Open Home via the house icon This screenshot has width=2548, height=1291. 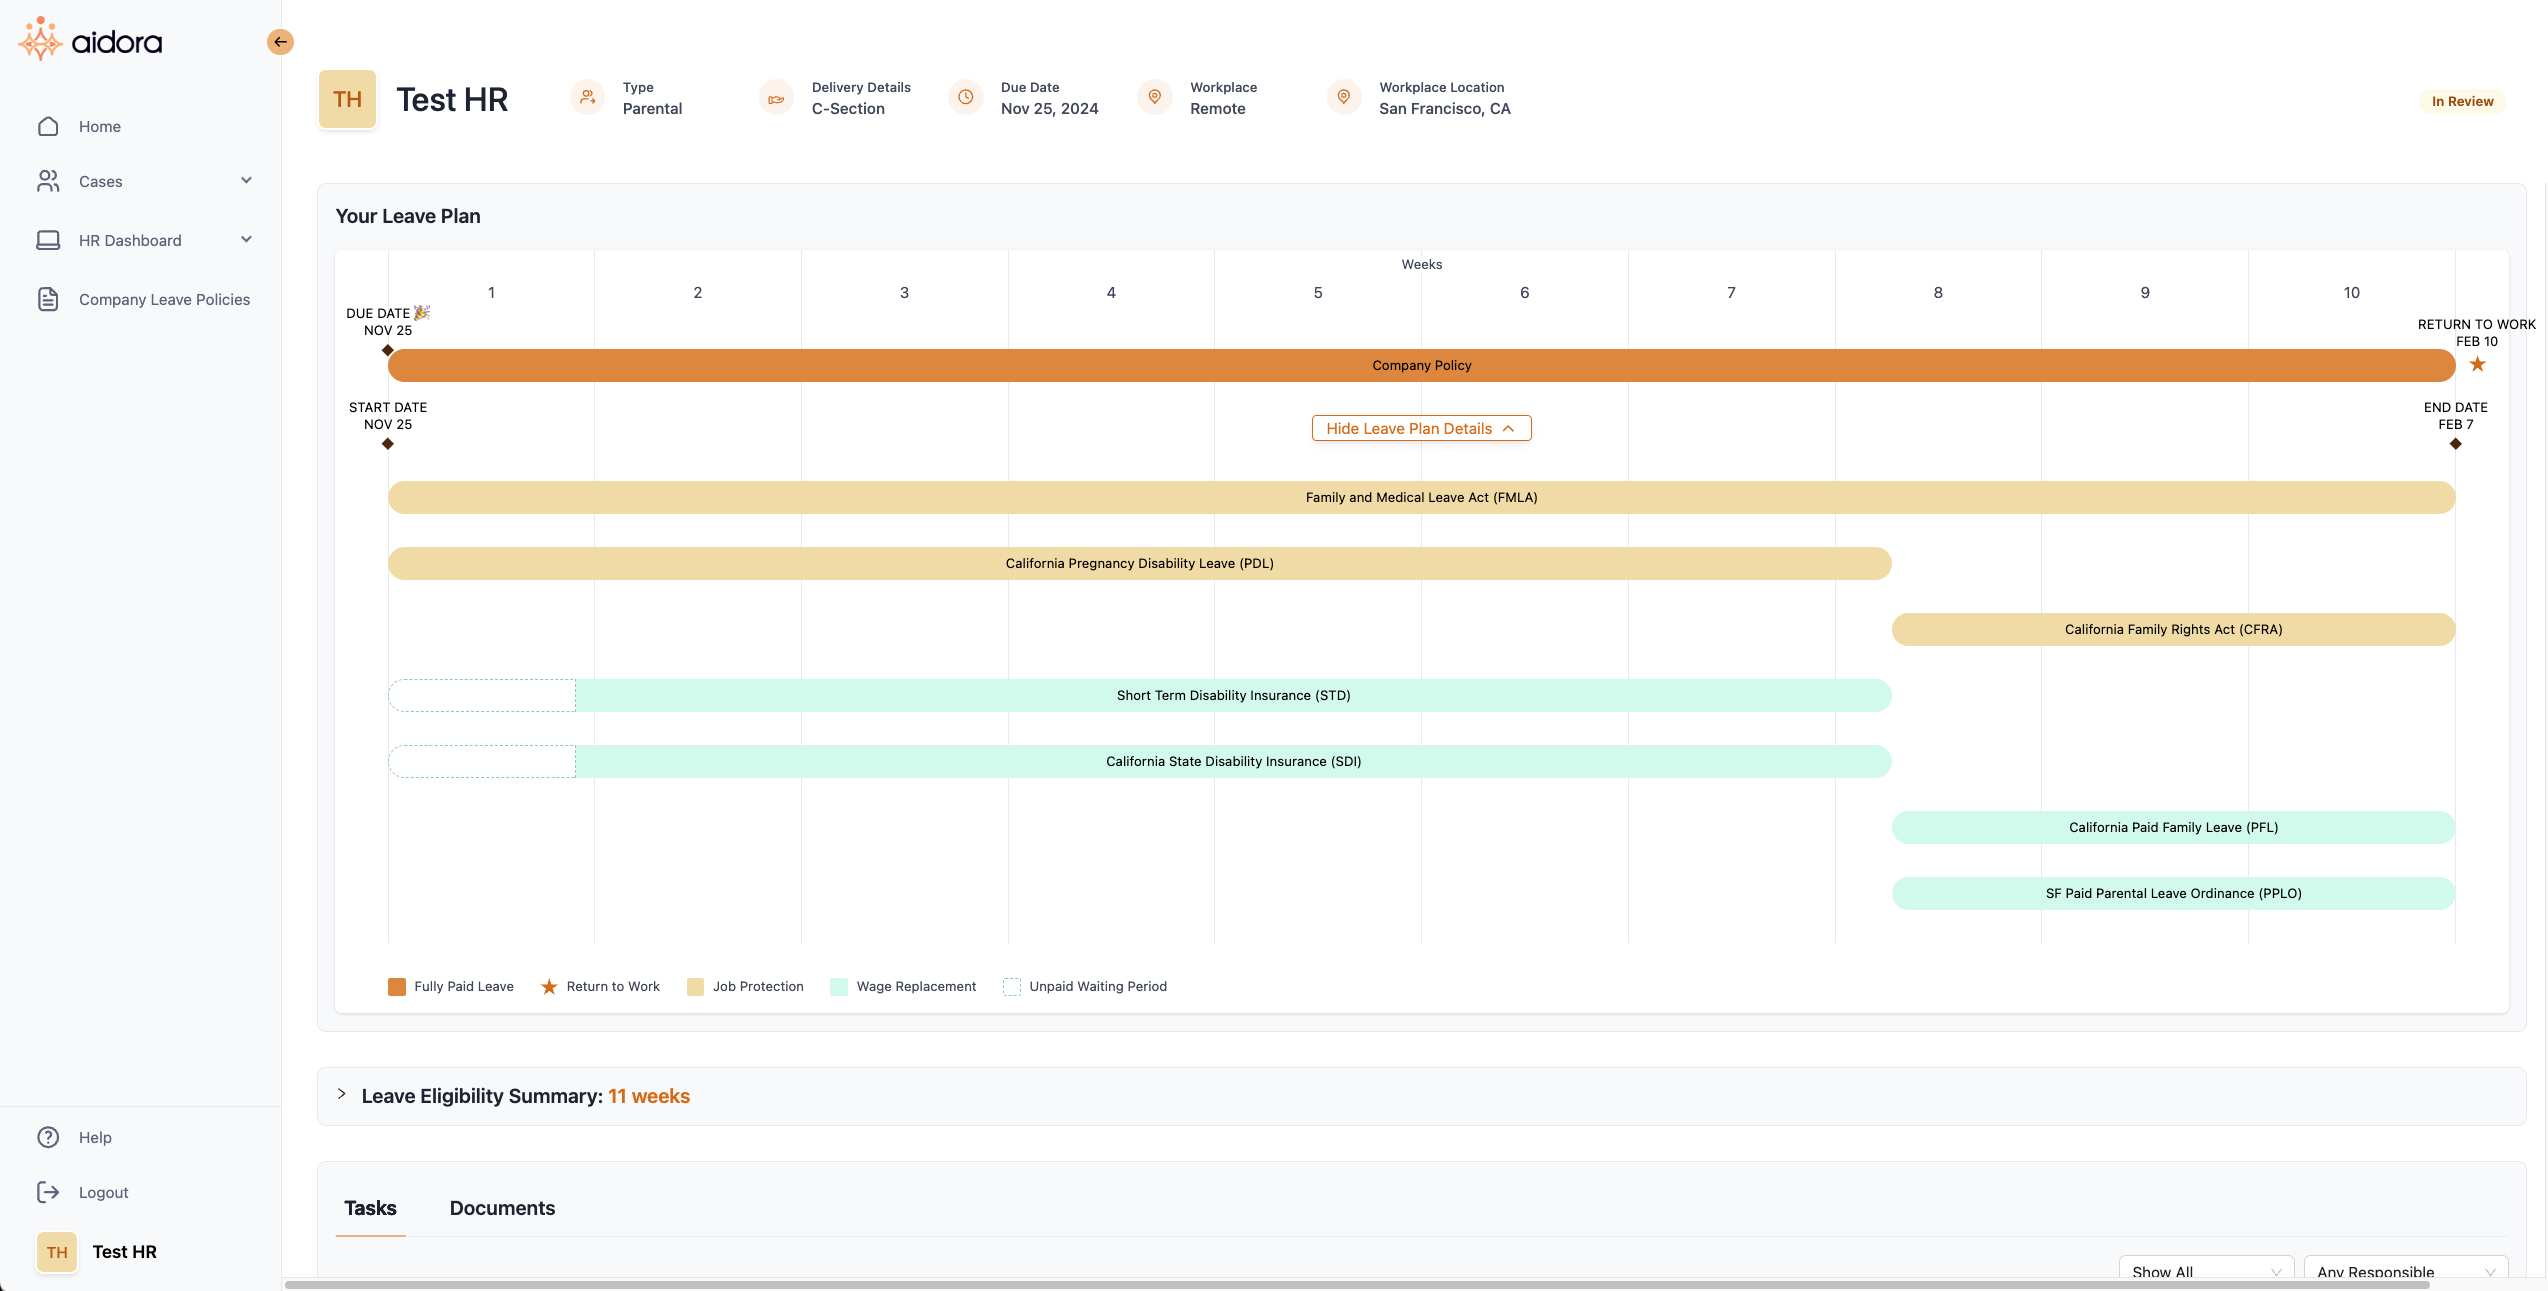pyautogui.click(x=48, y=126)
